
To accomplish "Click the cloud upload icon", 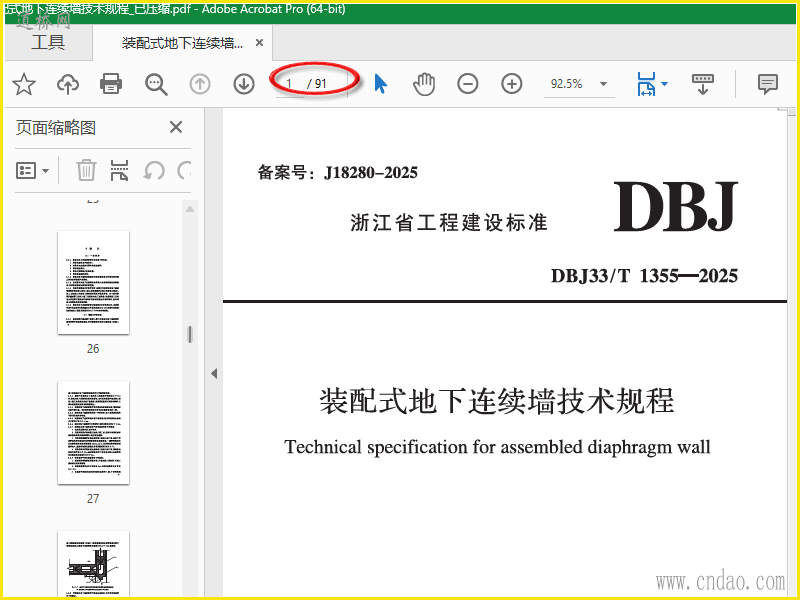I will tap(67, 84).
